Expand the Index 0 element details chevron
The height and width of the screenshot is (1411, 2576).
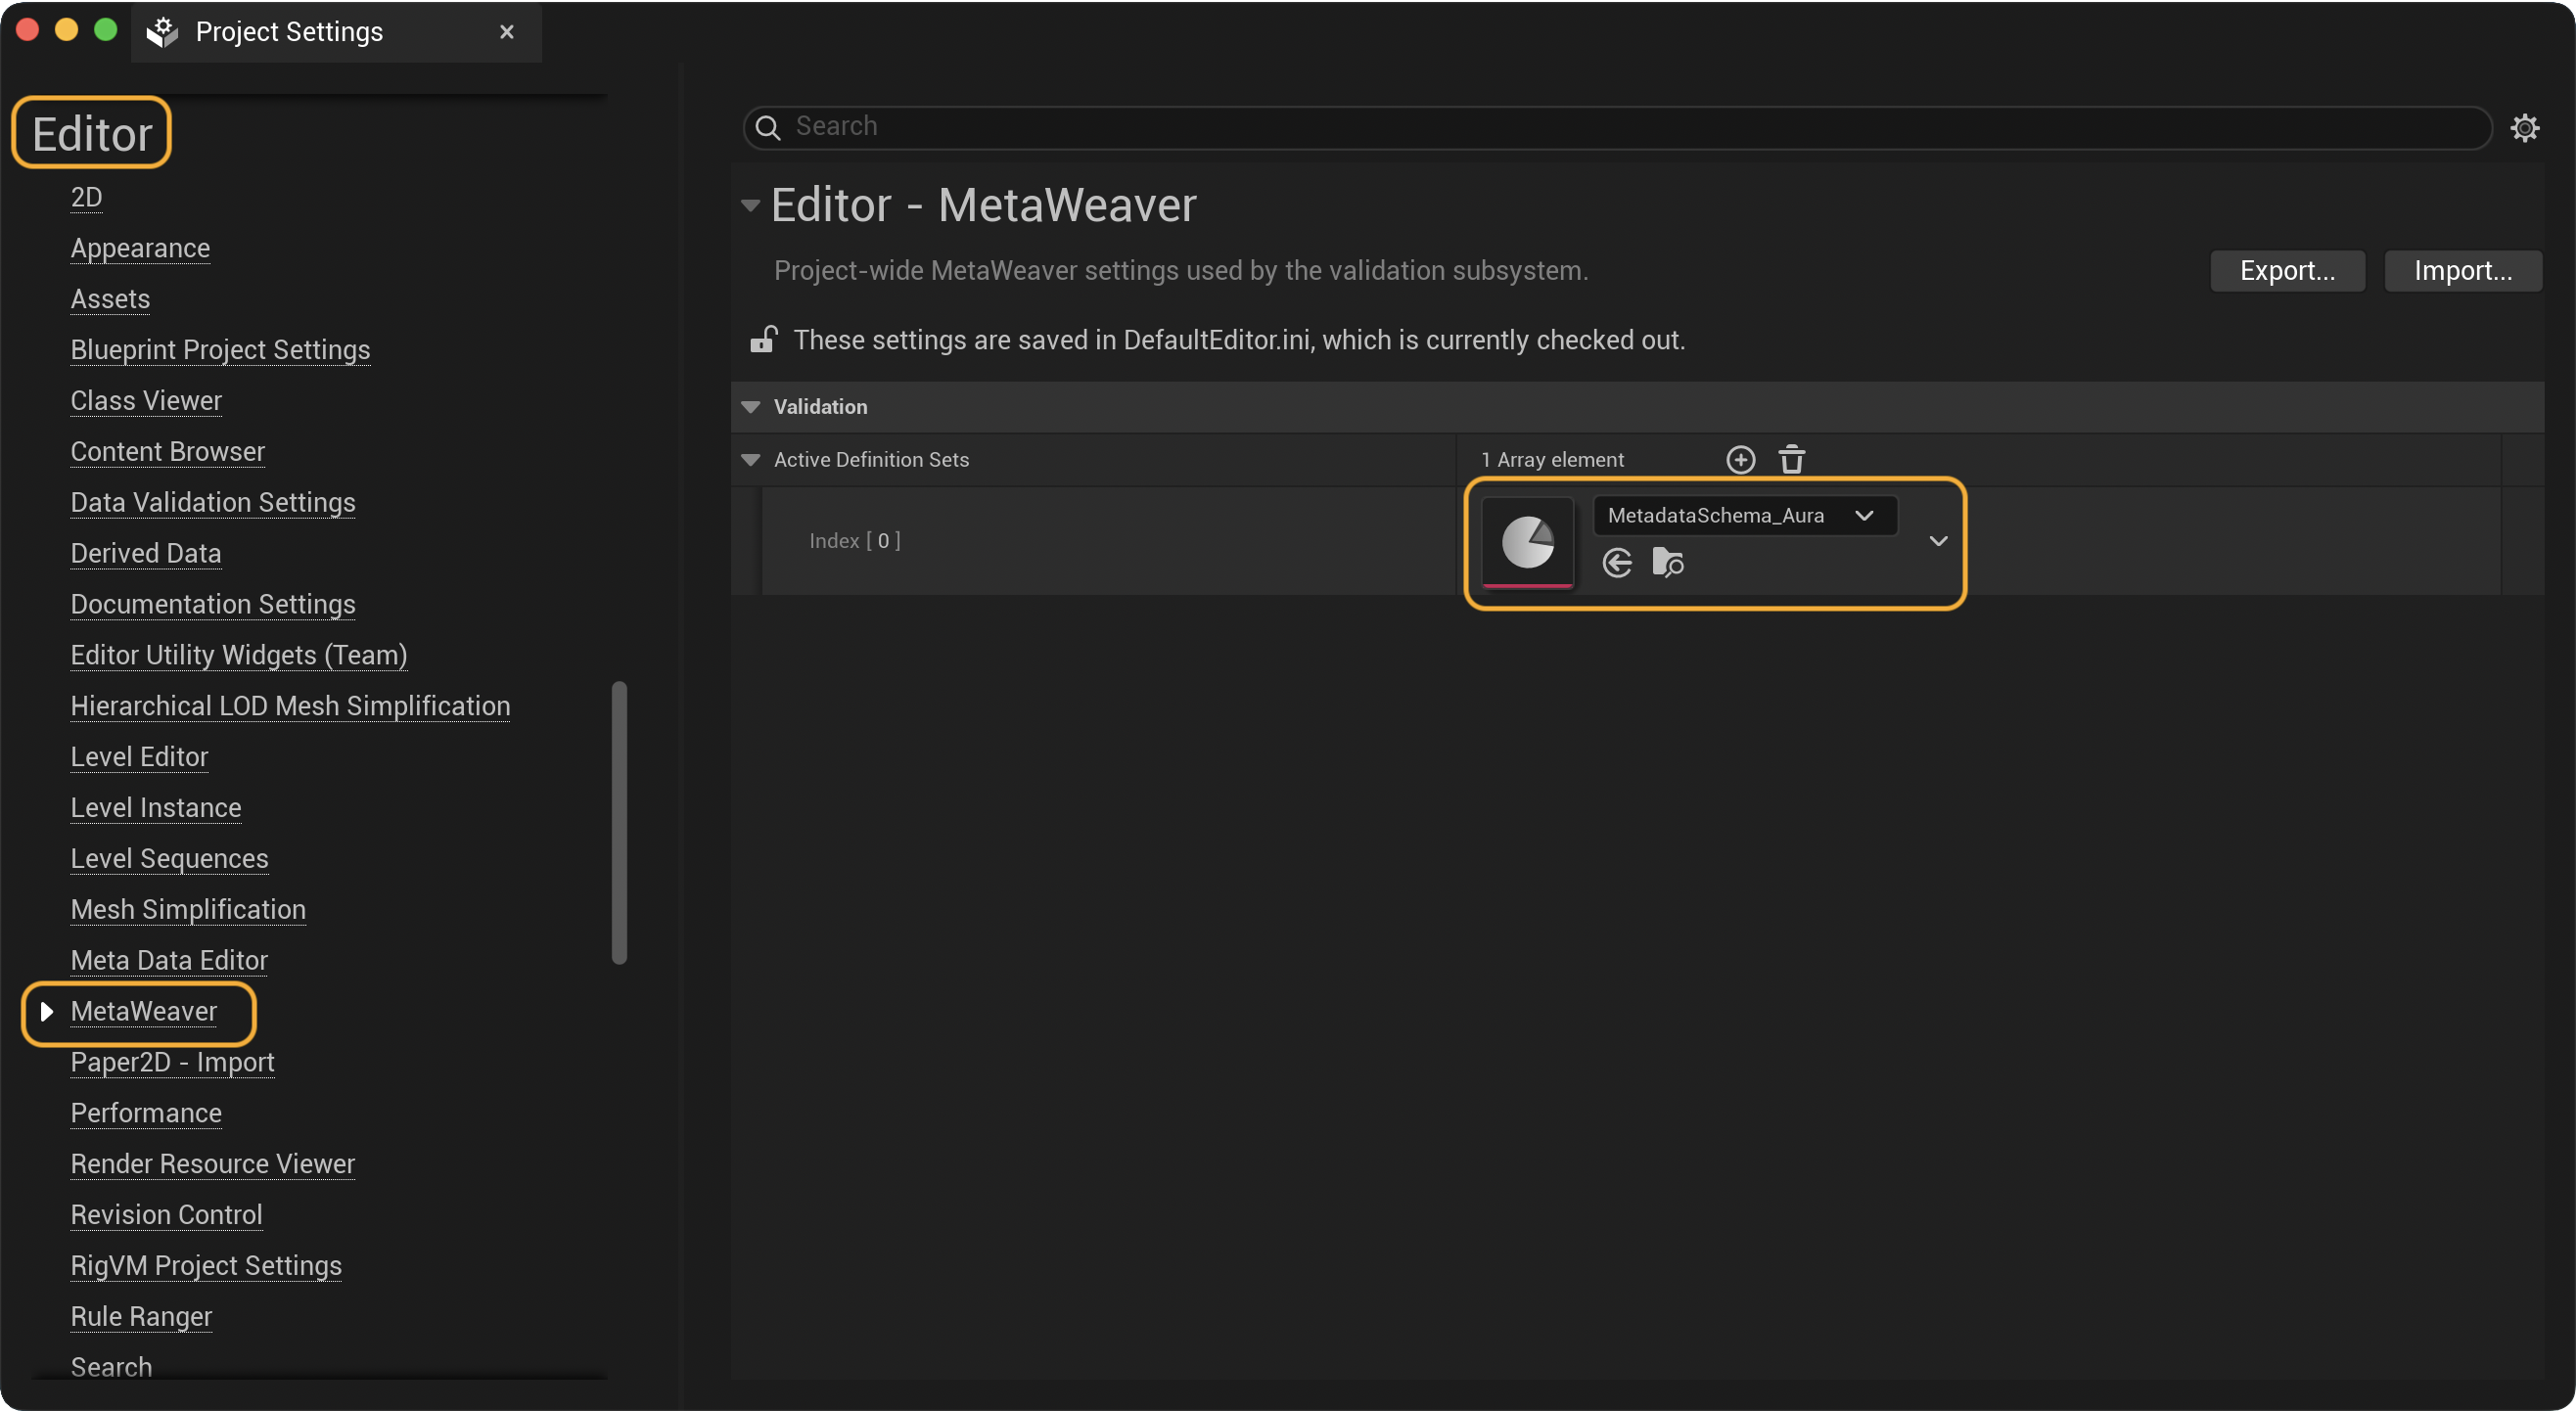pyautogui.click(x=1938, y=541)
